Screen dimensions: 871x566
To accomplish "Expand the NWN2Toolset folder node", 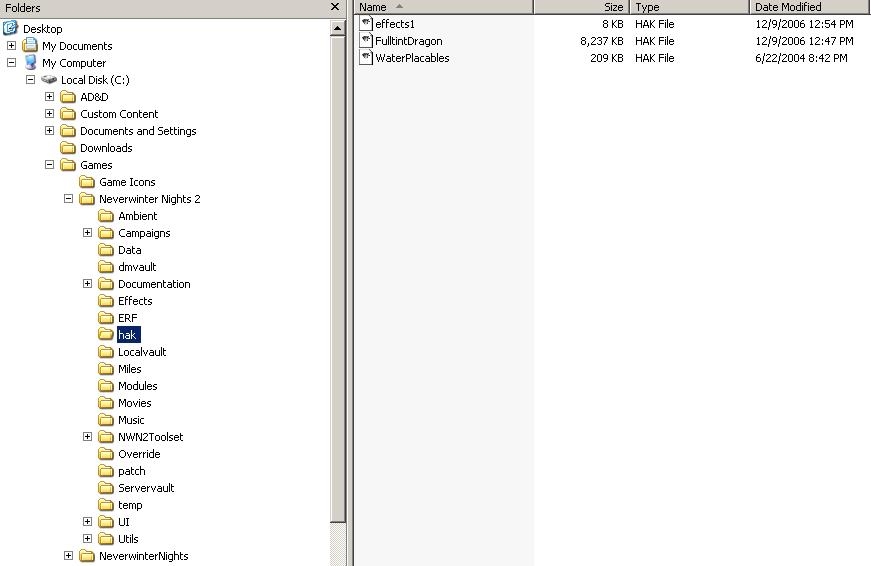I will [87, 437].
